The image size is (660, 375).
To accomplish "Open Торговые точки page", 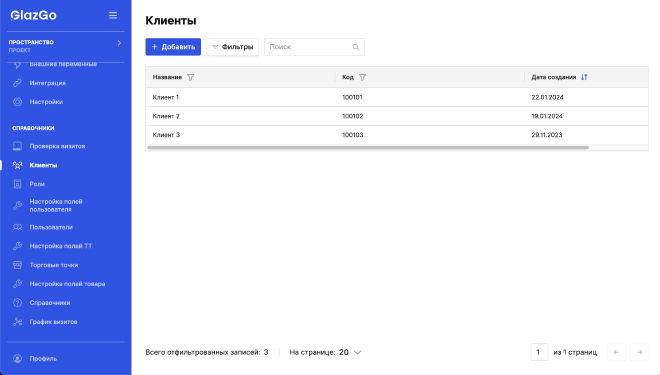I will (x=54, y=265).
